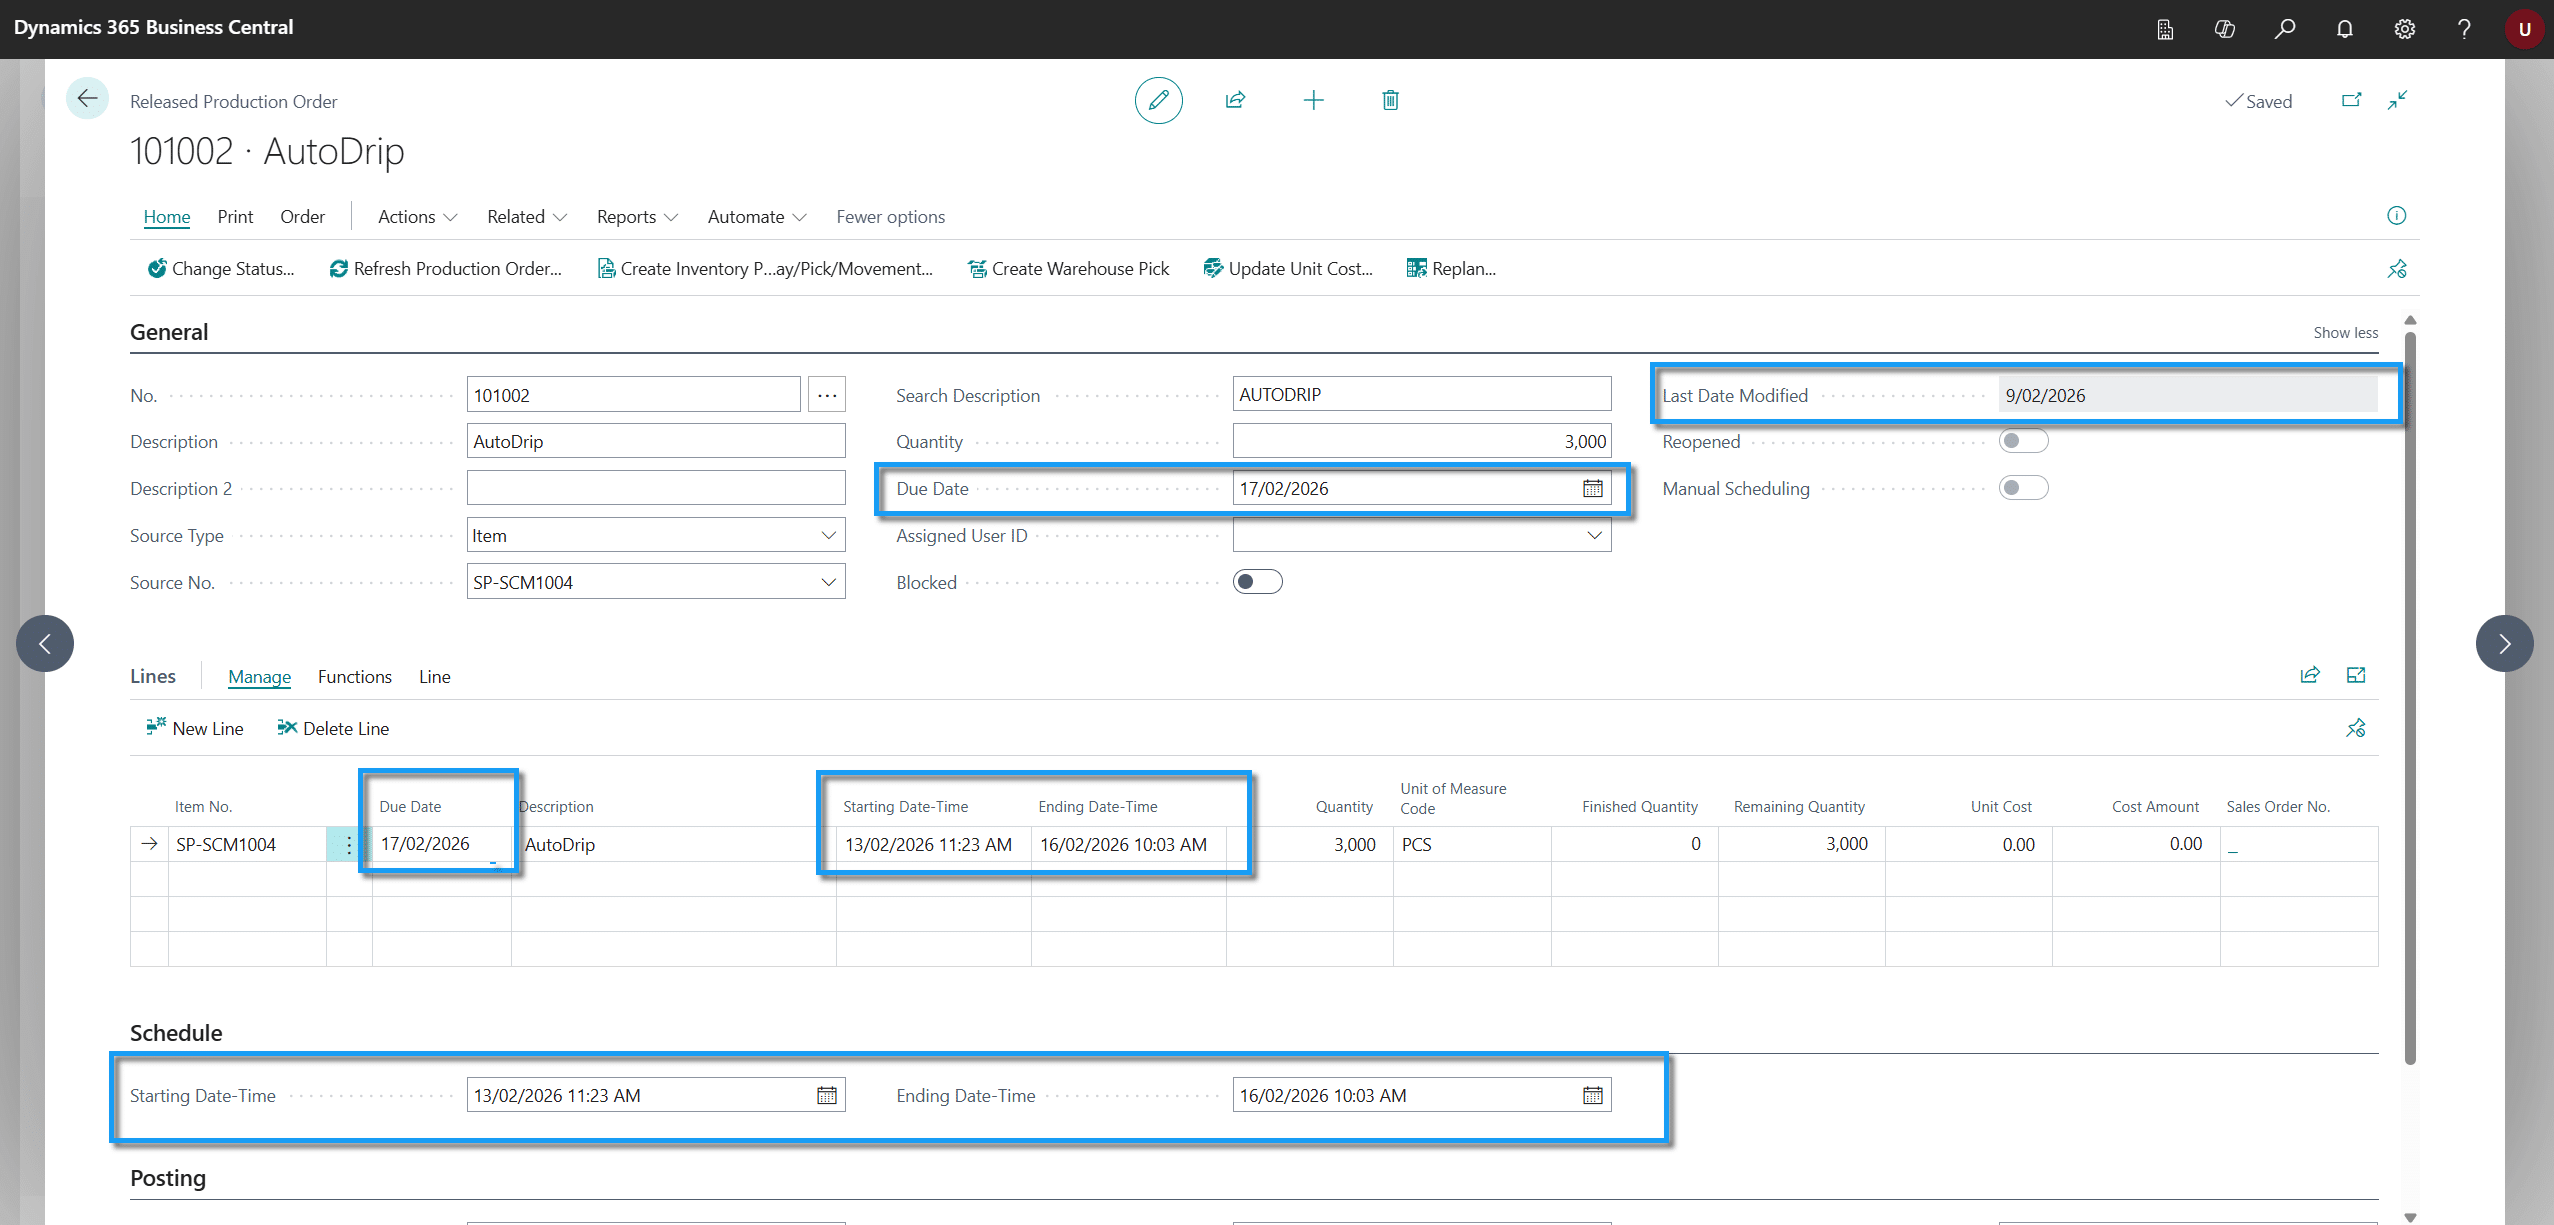Select the Functions tab in Lines
The width and height of the screenshot is (2554, 1225).
[354, 677]
